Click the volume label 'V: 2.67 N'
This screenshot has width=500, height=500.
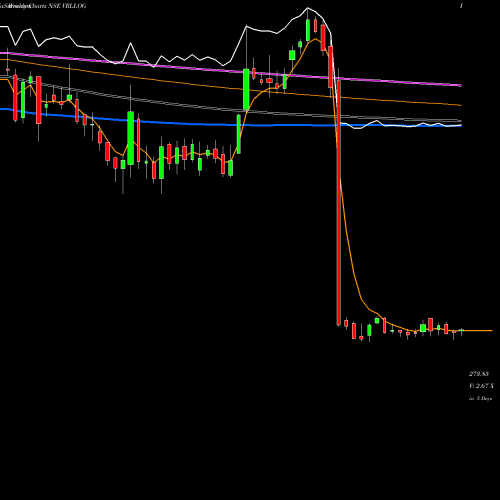pyautogui.click(x=481, y=386)
